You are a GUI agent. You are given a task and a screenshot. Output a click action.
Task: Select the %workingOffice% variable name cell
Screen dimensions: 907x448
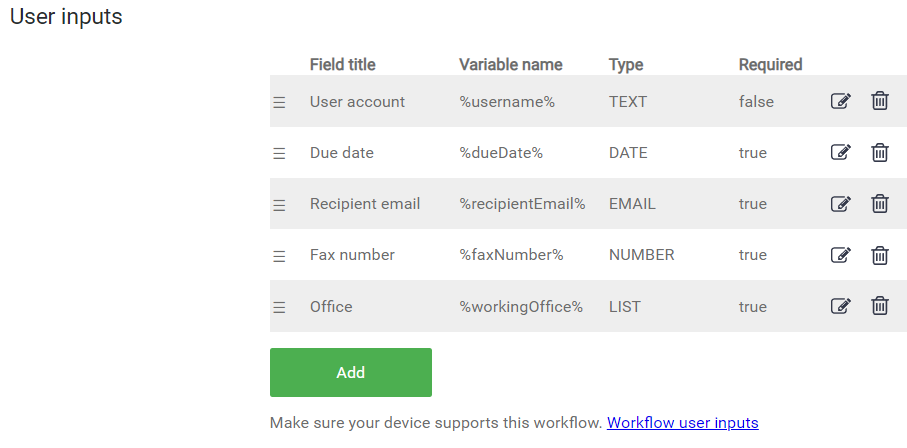(x=520, y=307)
